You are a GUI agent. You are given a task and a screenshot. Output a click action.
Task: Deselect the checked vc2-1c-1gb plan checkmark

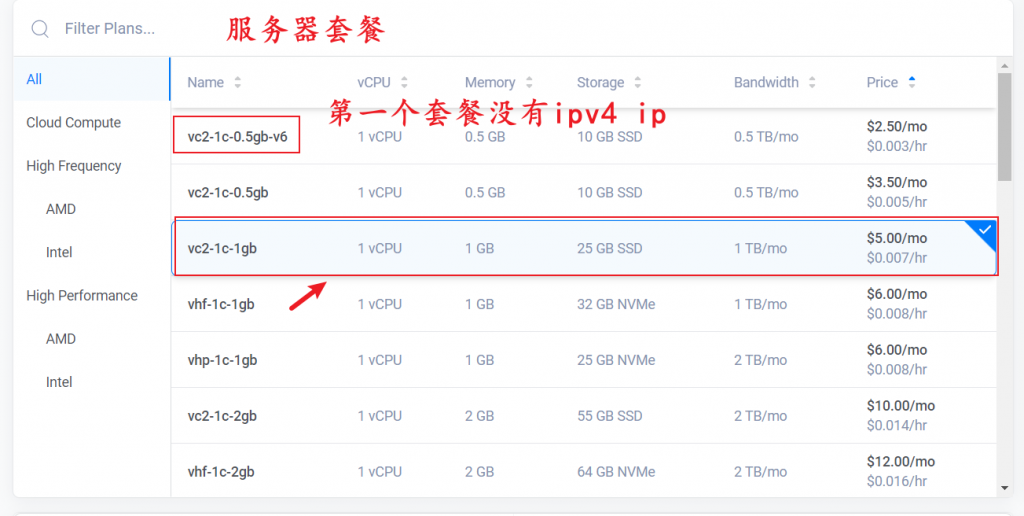984,231
